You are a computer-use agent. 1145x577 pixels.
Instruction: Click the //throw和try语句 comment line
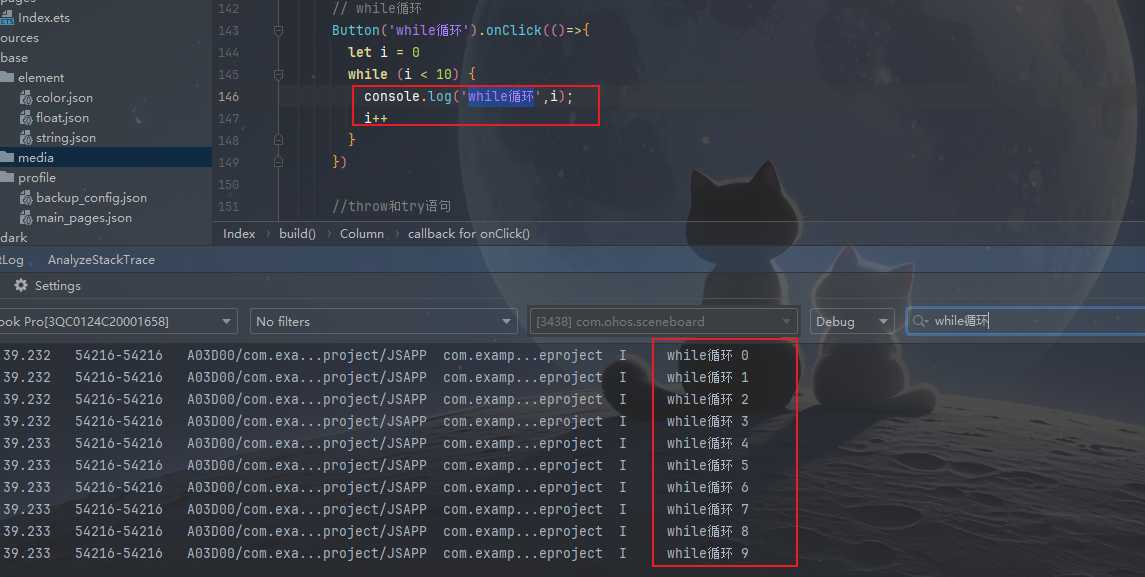coord(391,206)
